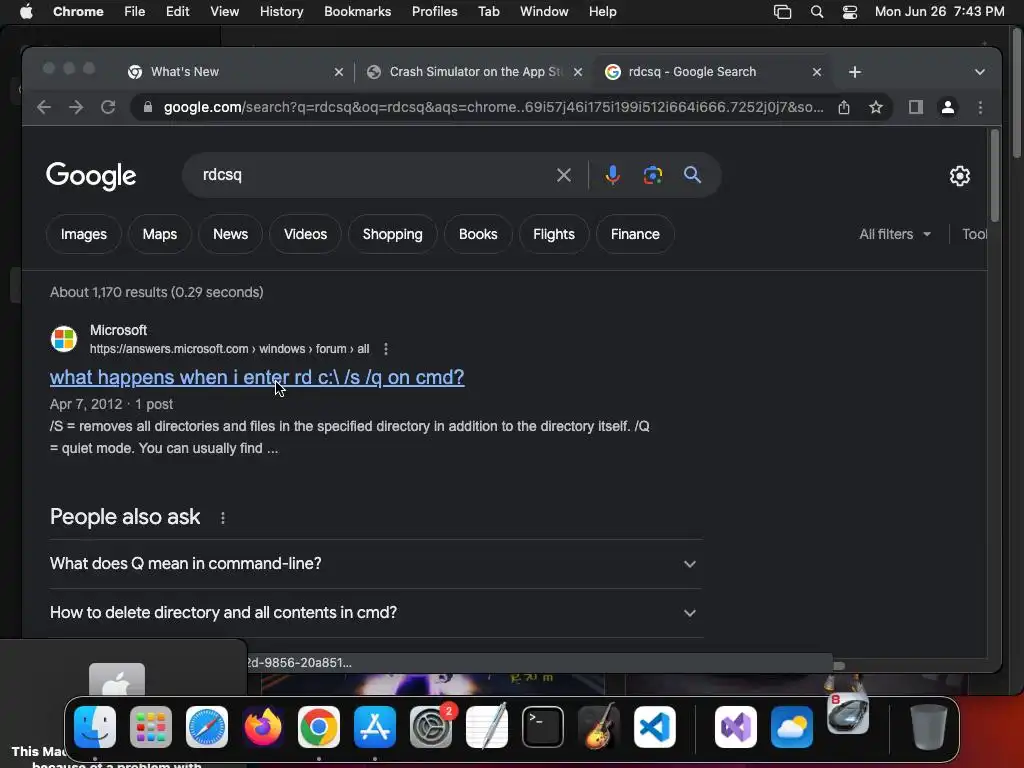Filter results by News

[231, 234]
